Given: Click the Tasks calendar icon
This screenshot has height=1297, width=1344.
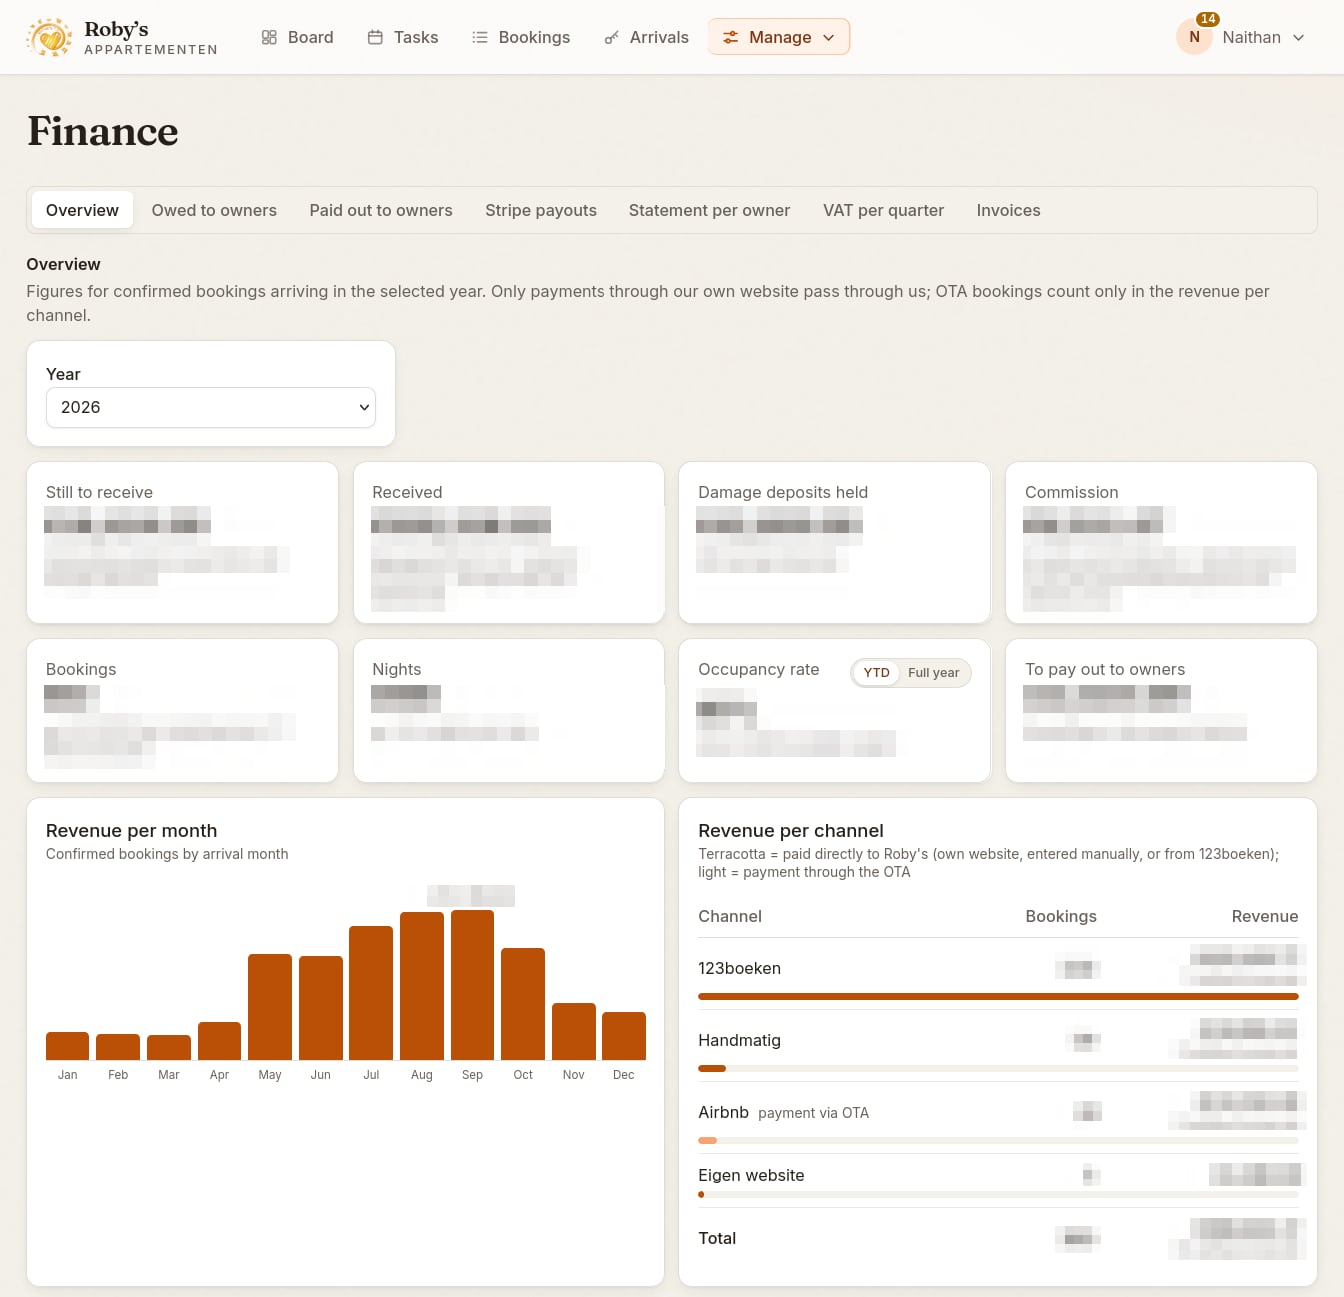Looking at the screenshot, I should (x=375, y=37).
